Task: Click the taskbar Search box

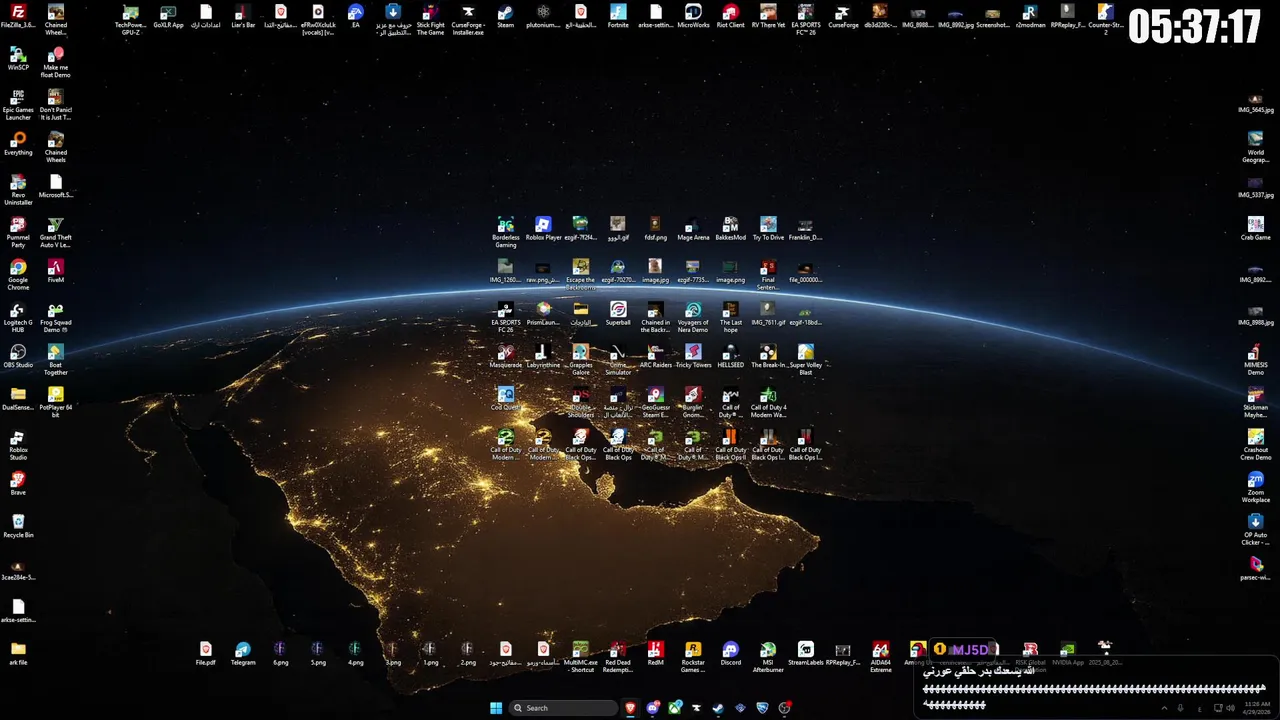Action: tap(563, 708)
